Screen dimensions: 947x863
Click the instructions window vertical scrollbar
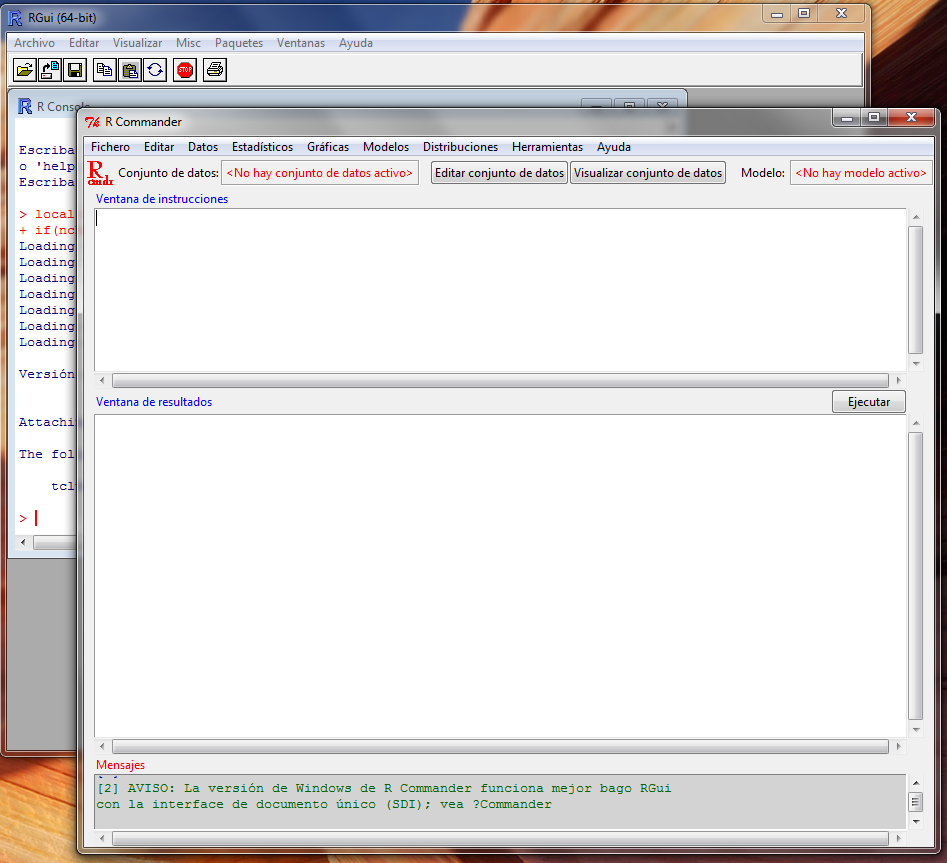tap(915, 290)
